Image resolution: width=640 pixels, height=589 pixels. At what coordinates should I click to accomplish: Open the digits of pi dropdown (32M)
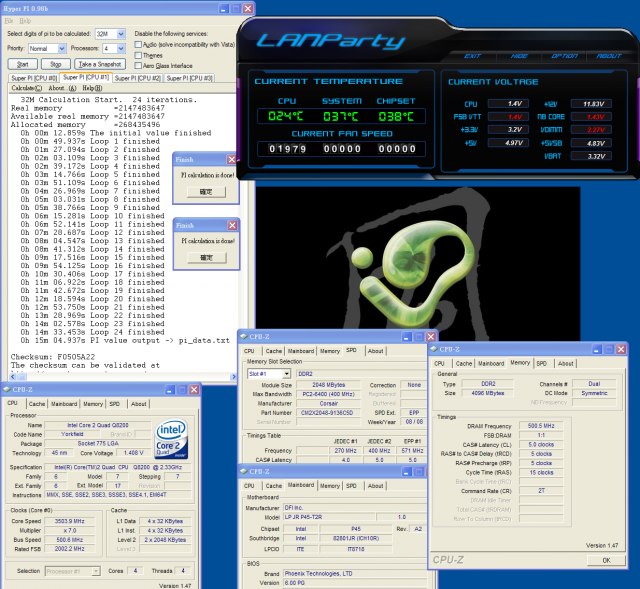[121, 34]
